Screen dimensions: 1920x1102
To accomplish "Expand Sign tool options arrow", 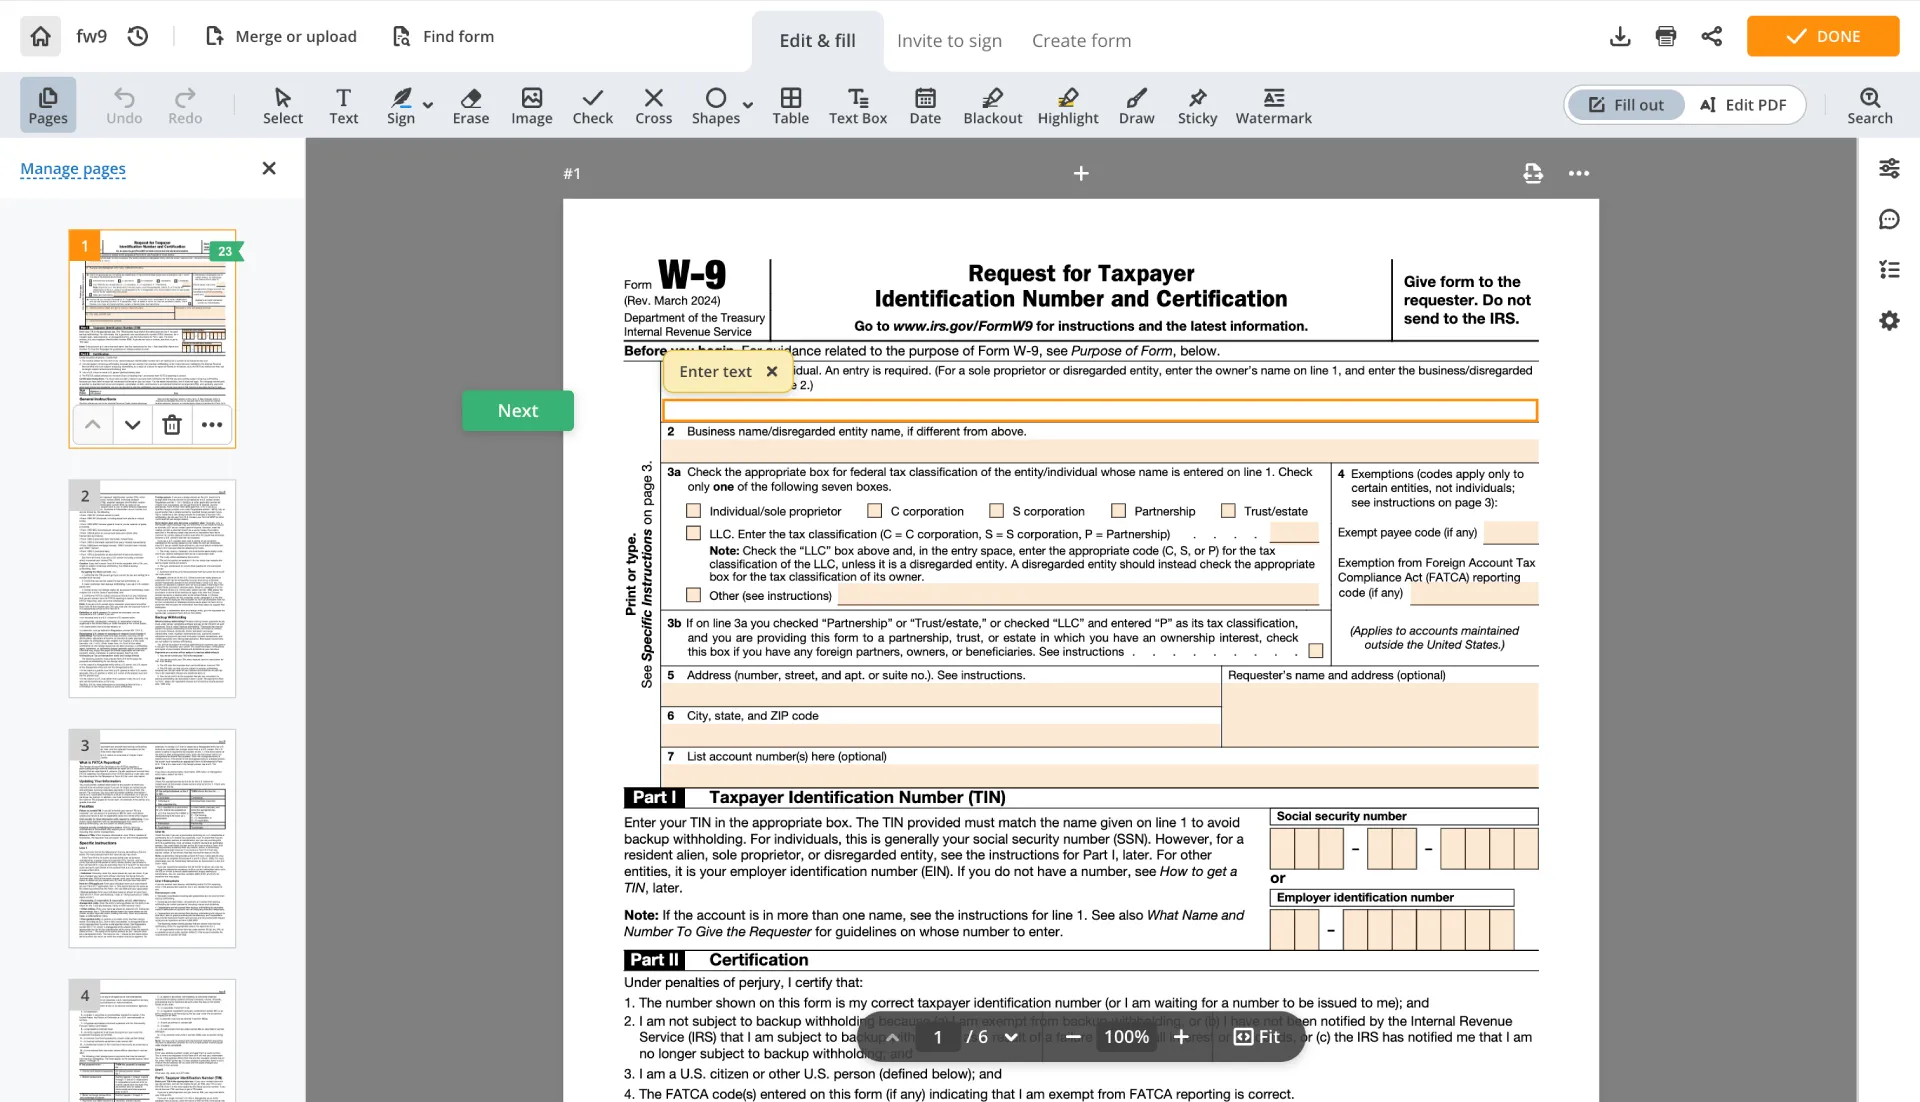I will 428,105.
